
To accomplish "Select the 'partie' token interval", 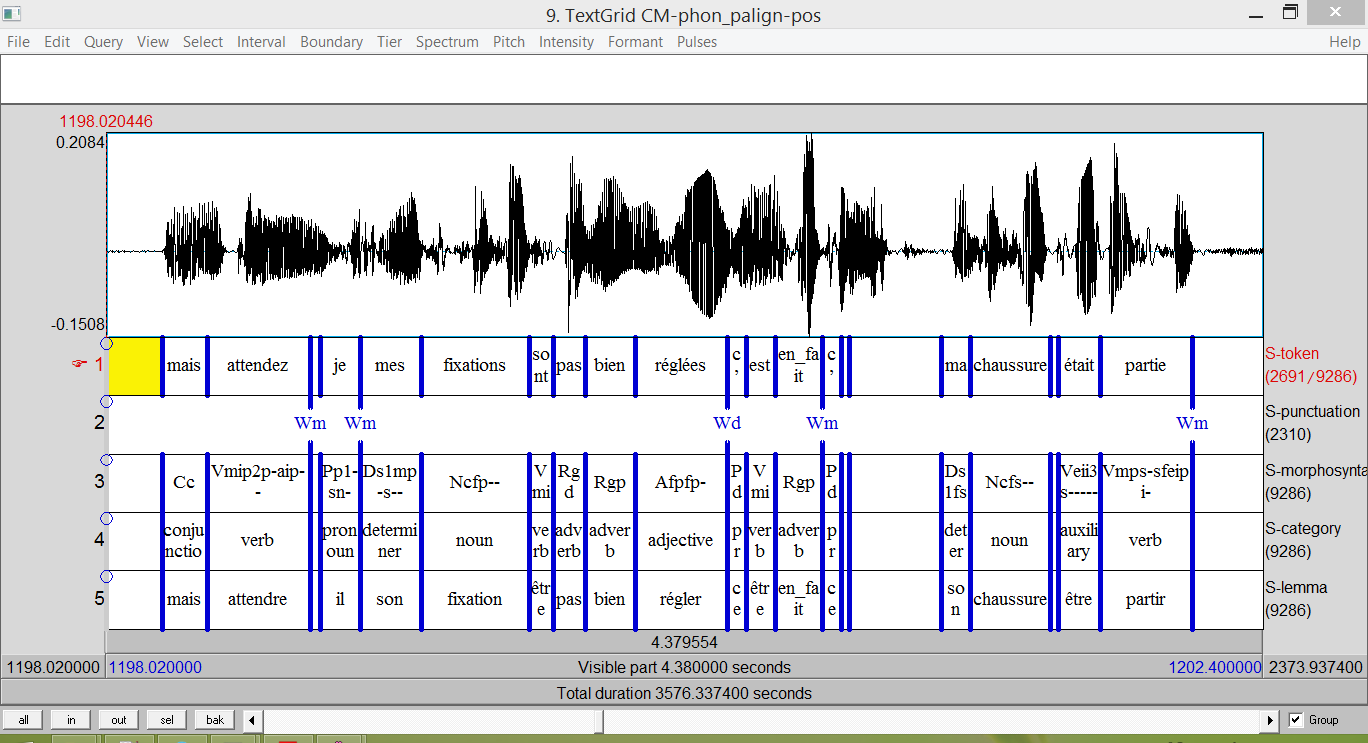I will (x=1145, y=366).
